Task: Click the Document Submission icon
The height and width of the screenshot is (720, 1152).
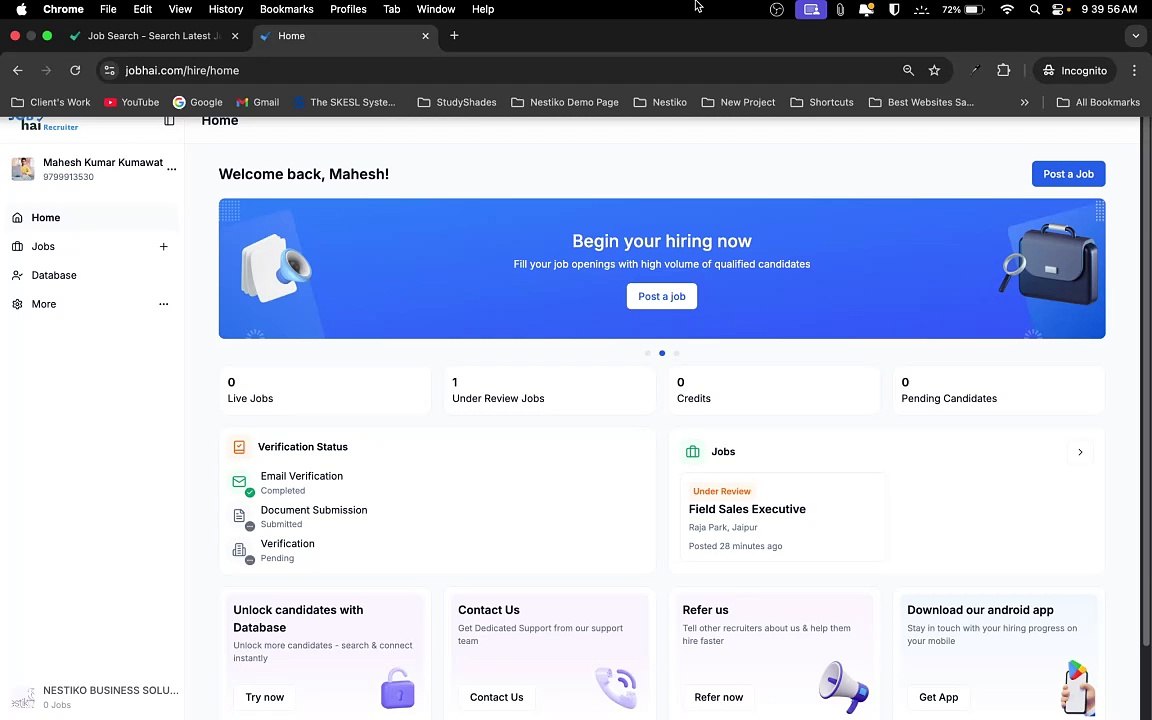Action: [x=240, y=516]
